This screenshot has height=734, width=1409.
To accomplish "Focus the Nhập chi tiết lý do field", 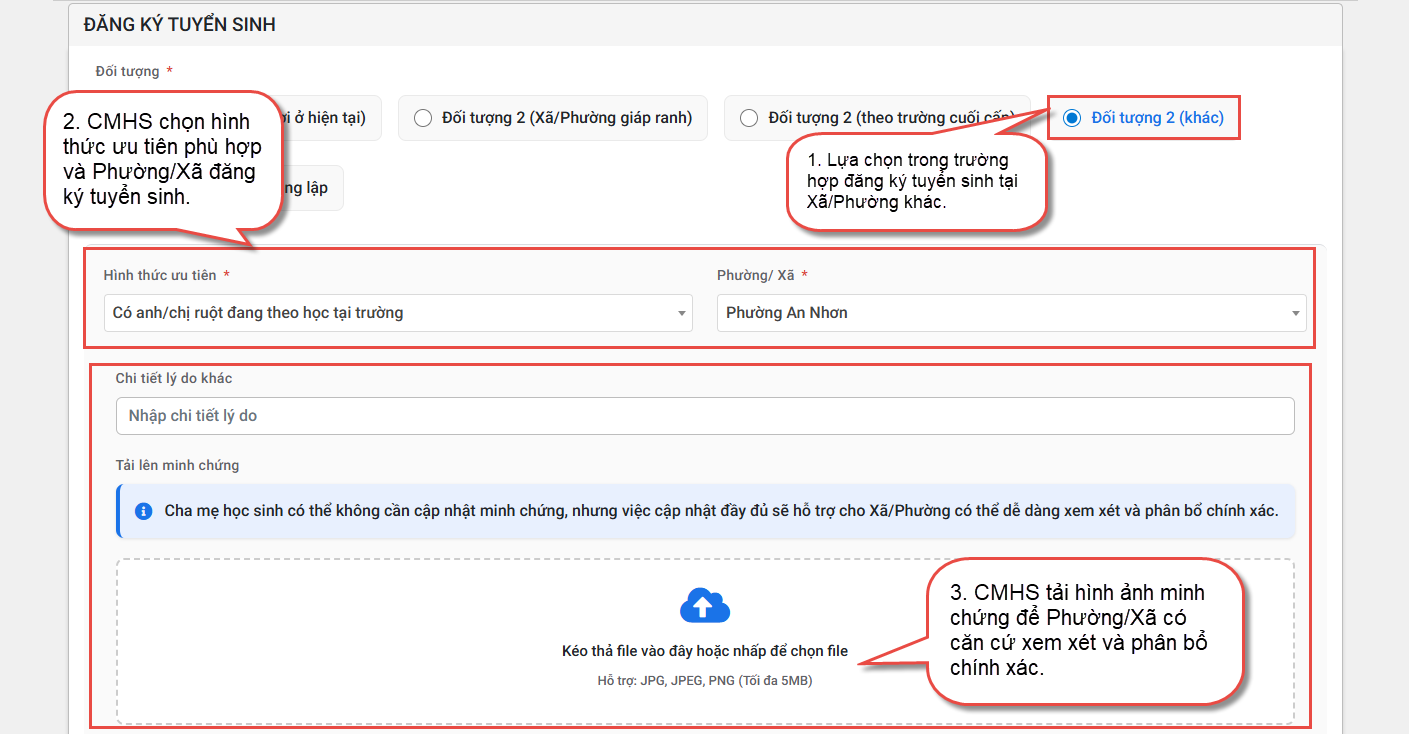I will (x=705, y=416).
